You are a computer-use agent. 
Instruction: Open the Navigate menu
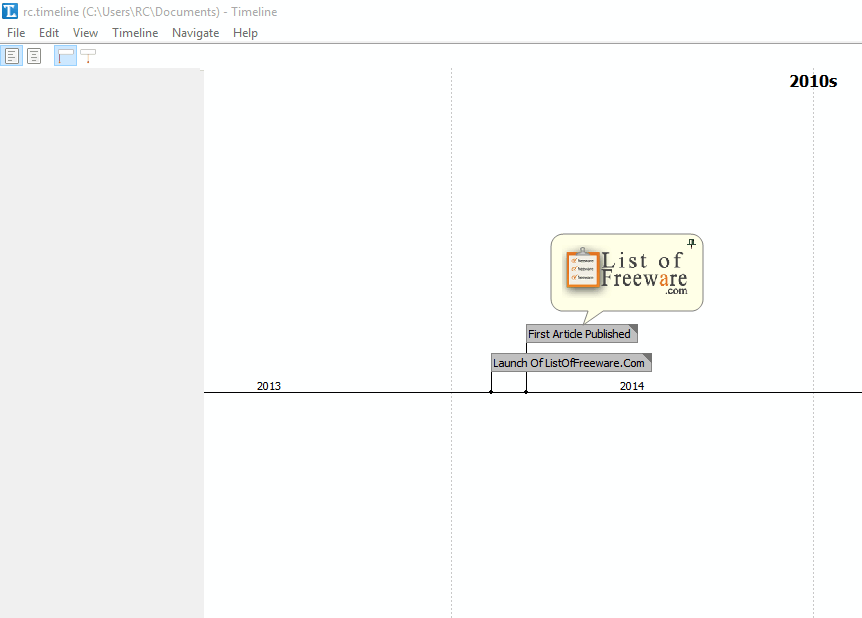click(x=195, y=33)
